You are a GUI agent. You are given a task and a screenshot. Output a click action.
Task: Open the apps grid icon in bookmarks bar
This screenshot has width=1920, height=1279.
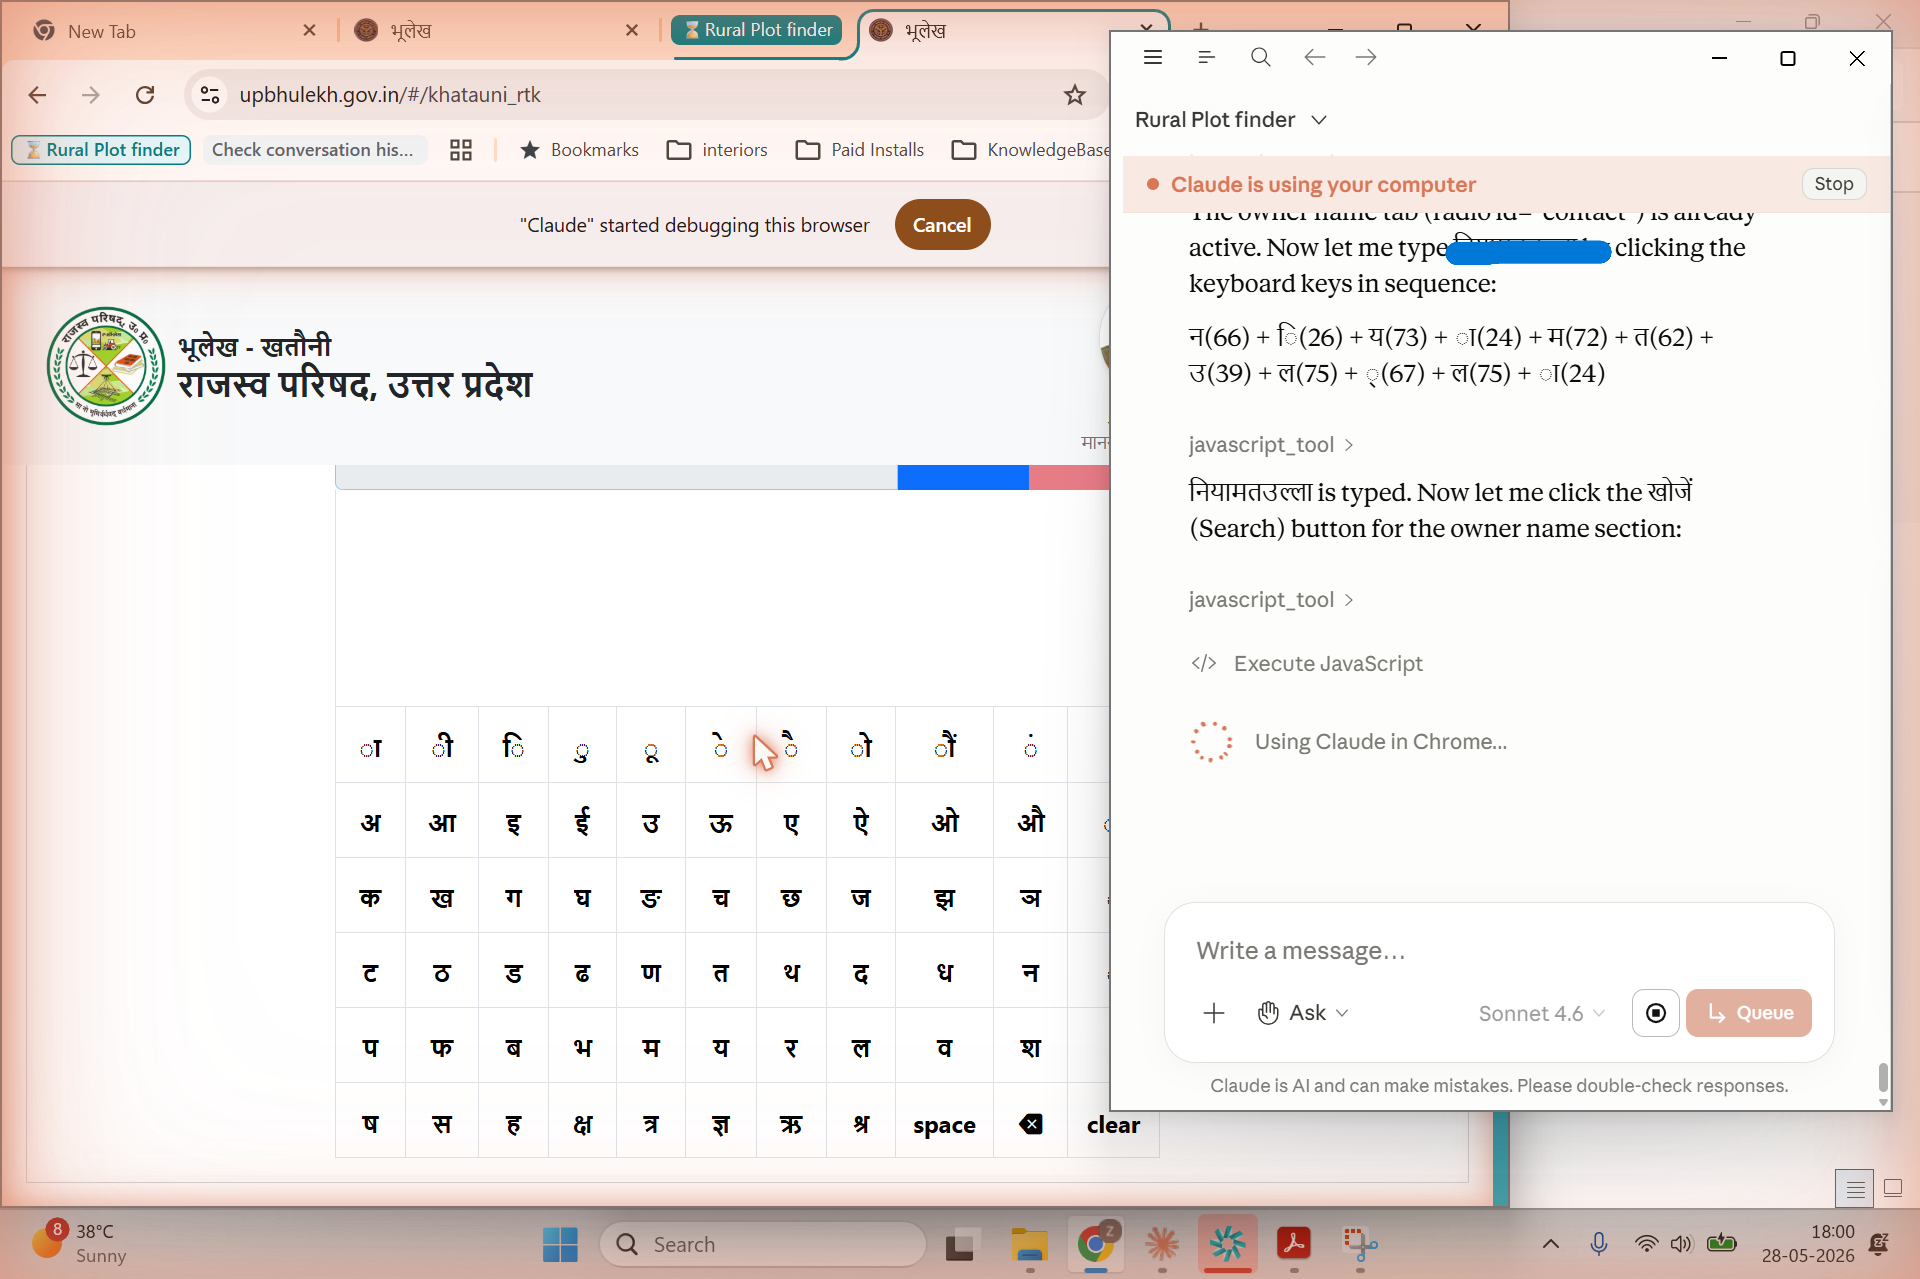click(460, 150)
